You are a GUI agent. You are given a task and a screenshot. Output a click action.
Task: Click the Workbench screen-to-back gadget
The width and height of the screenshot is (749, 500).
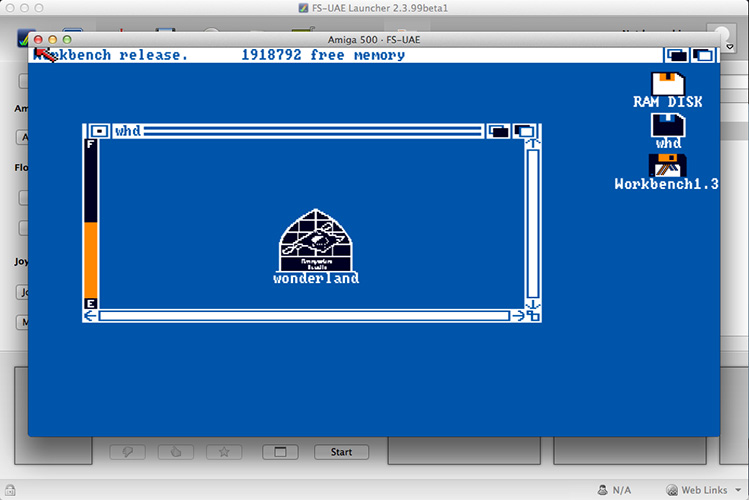(x=677, y=56)
